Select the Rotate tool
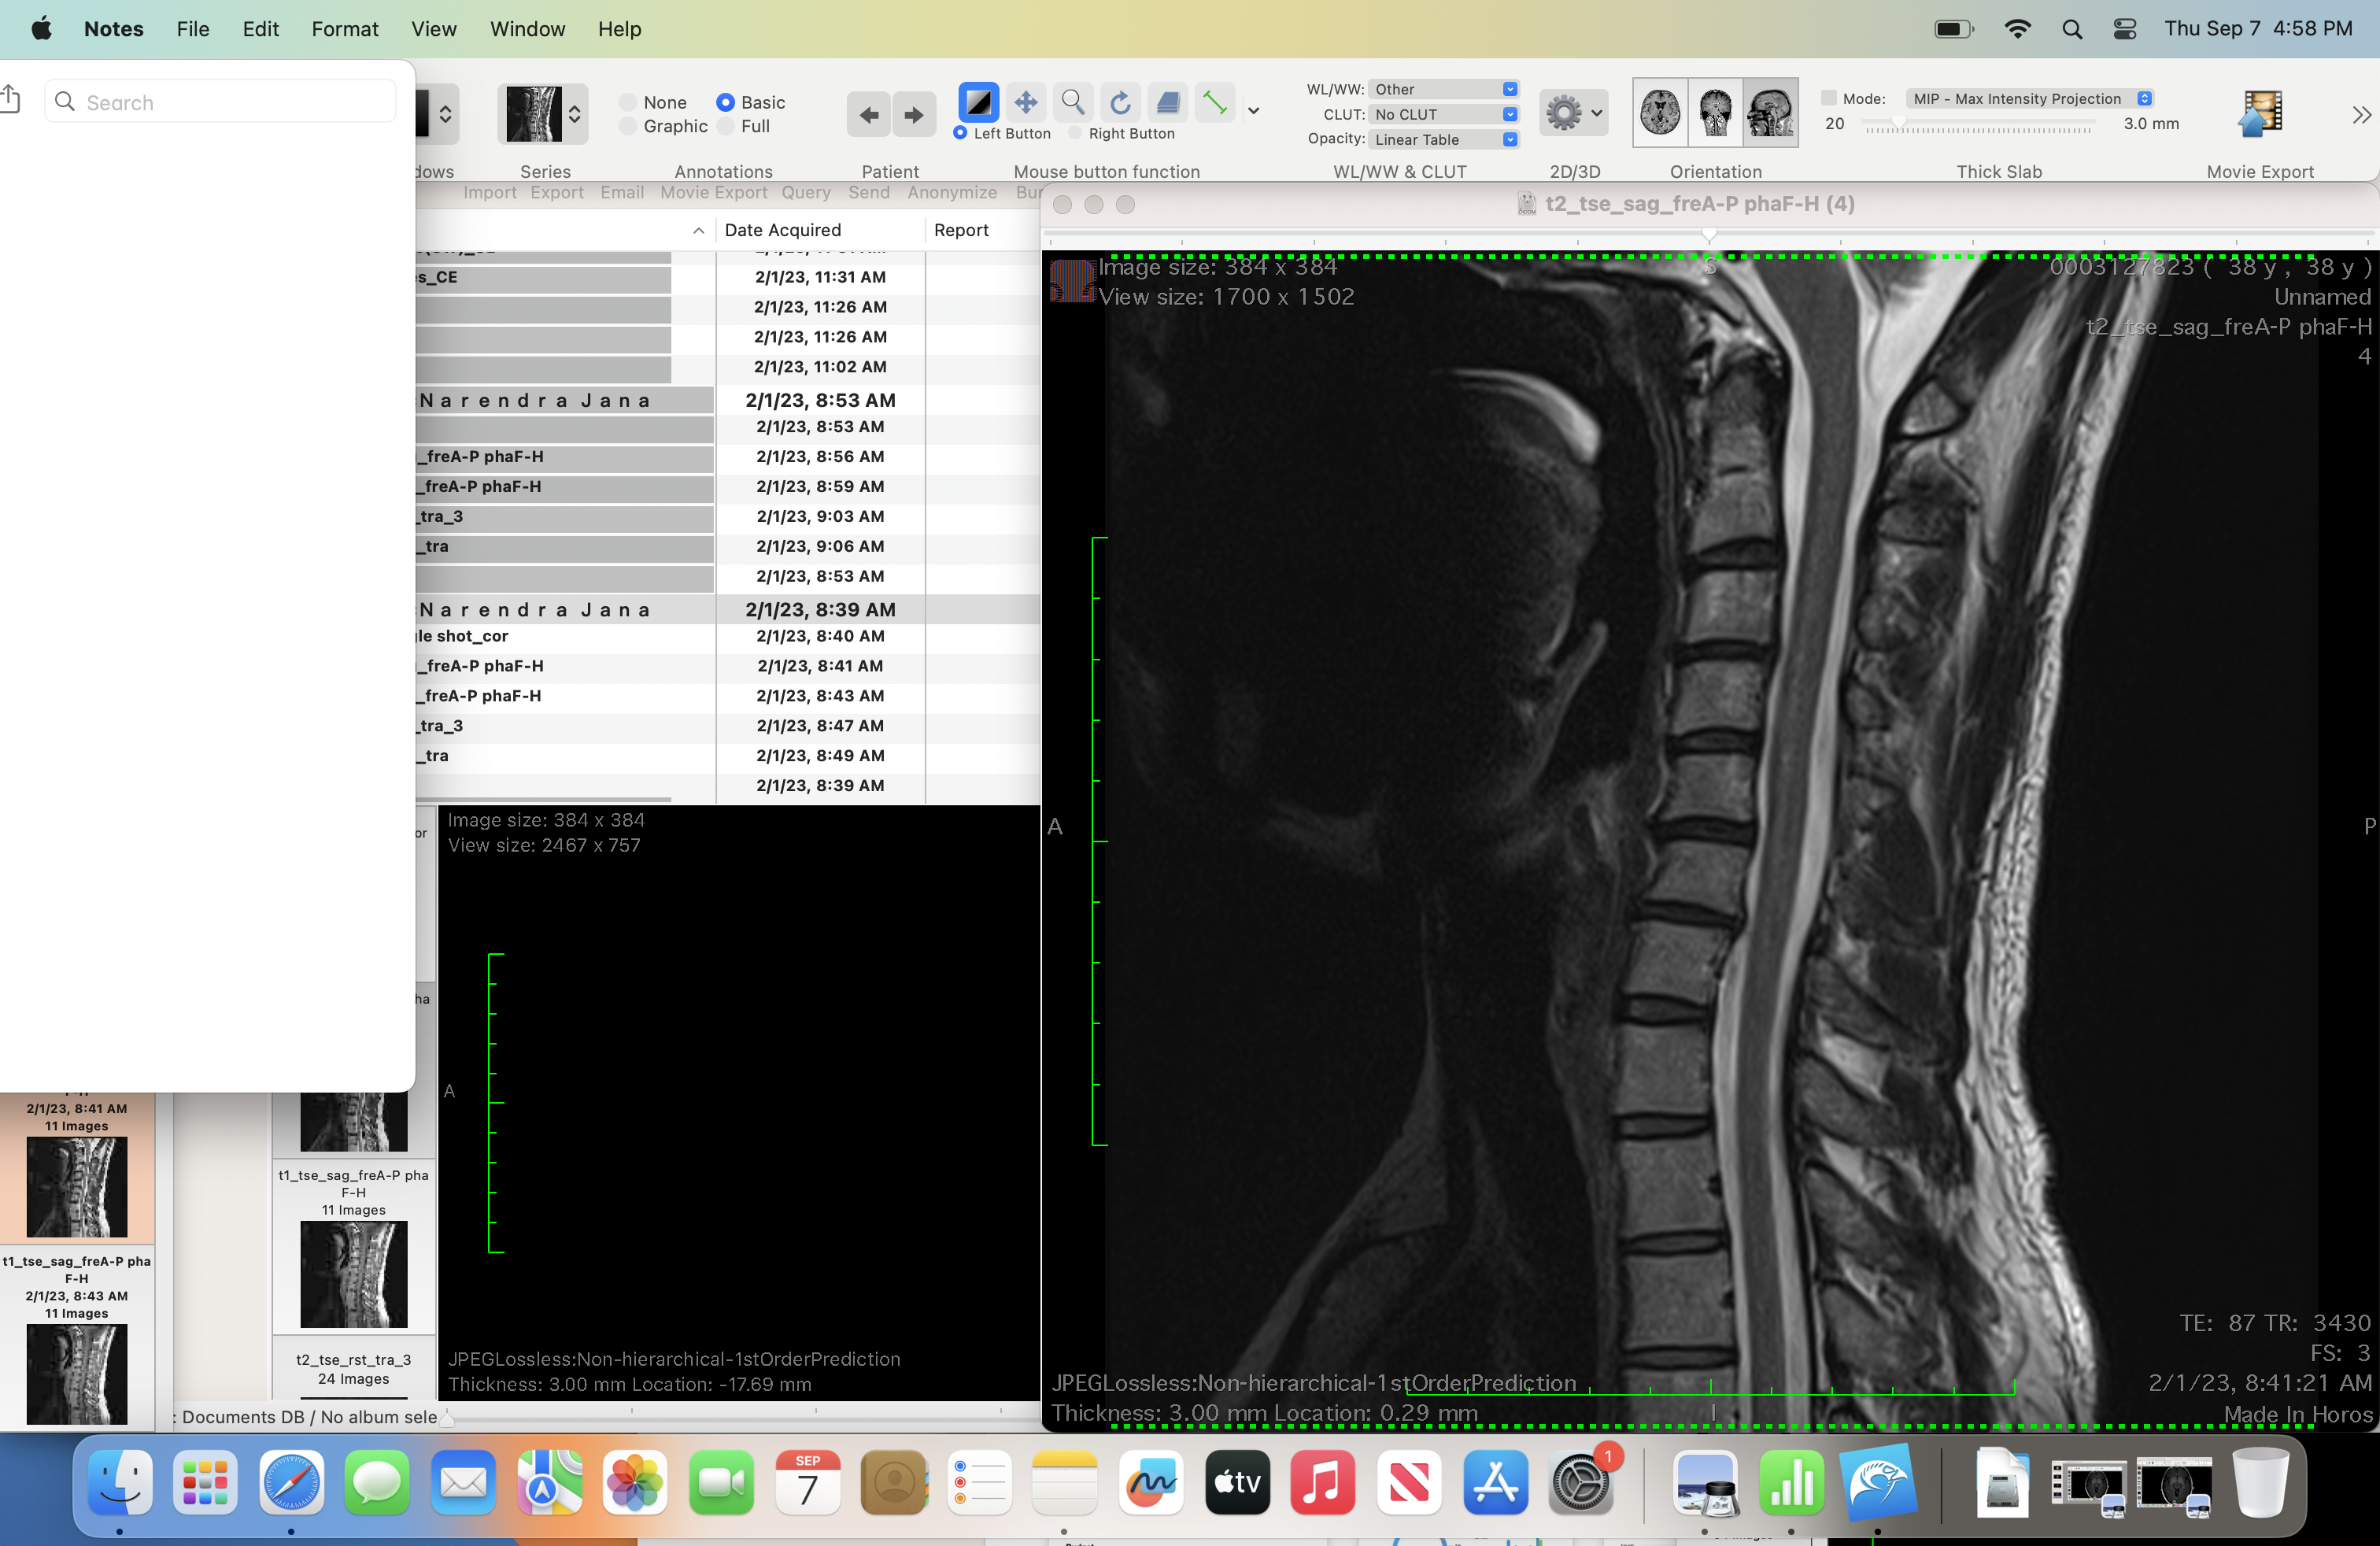Viewport: 2380px width, 1546px height. [x=1120, y=102]
